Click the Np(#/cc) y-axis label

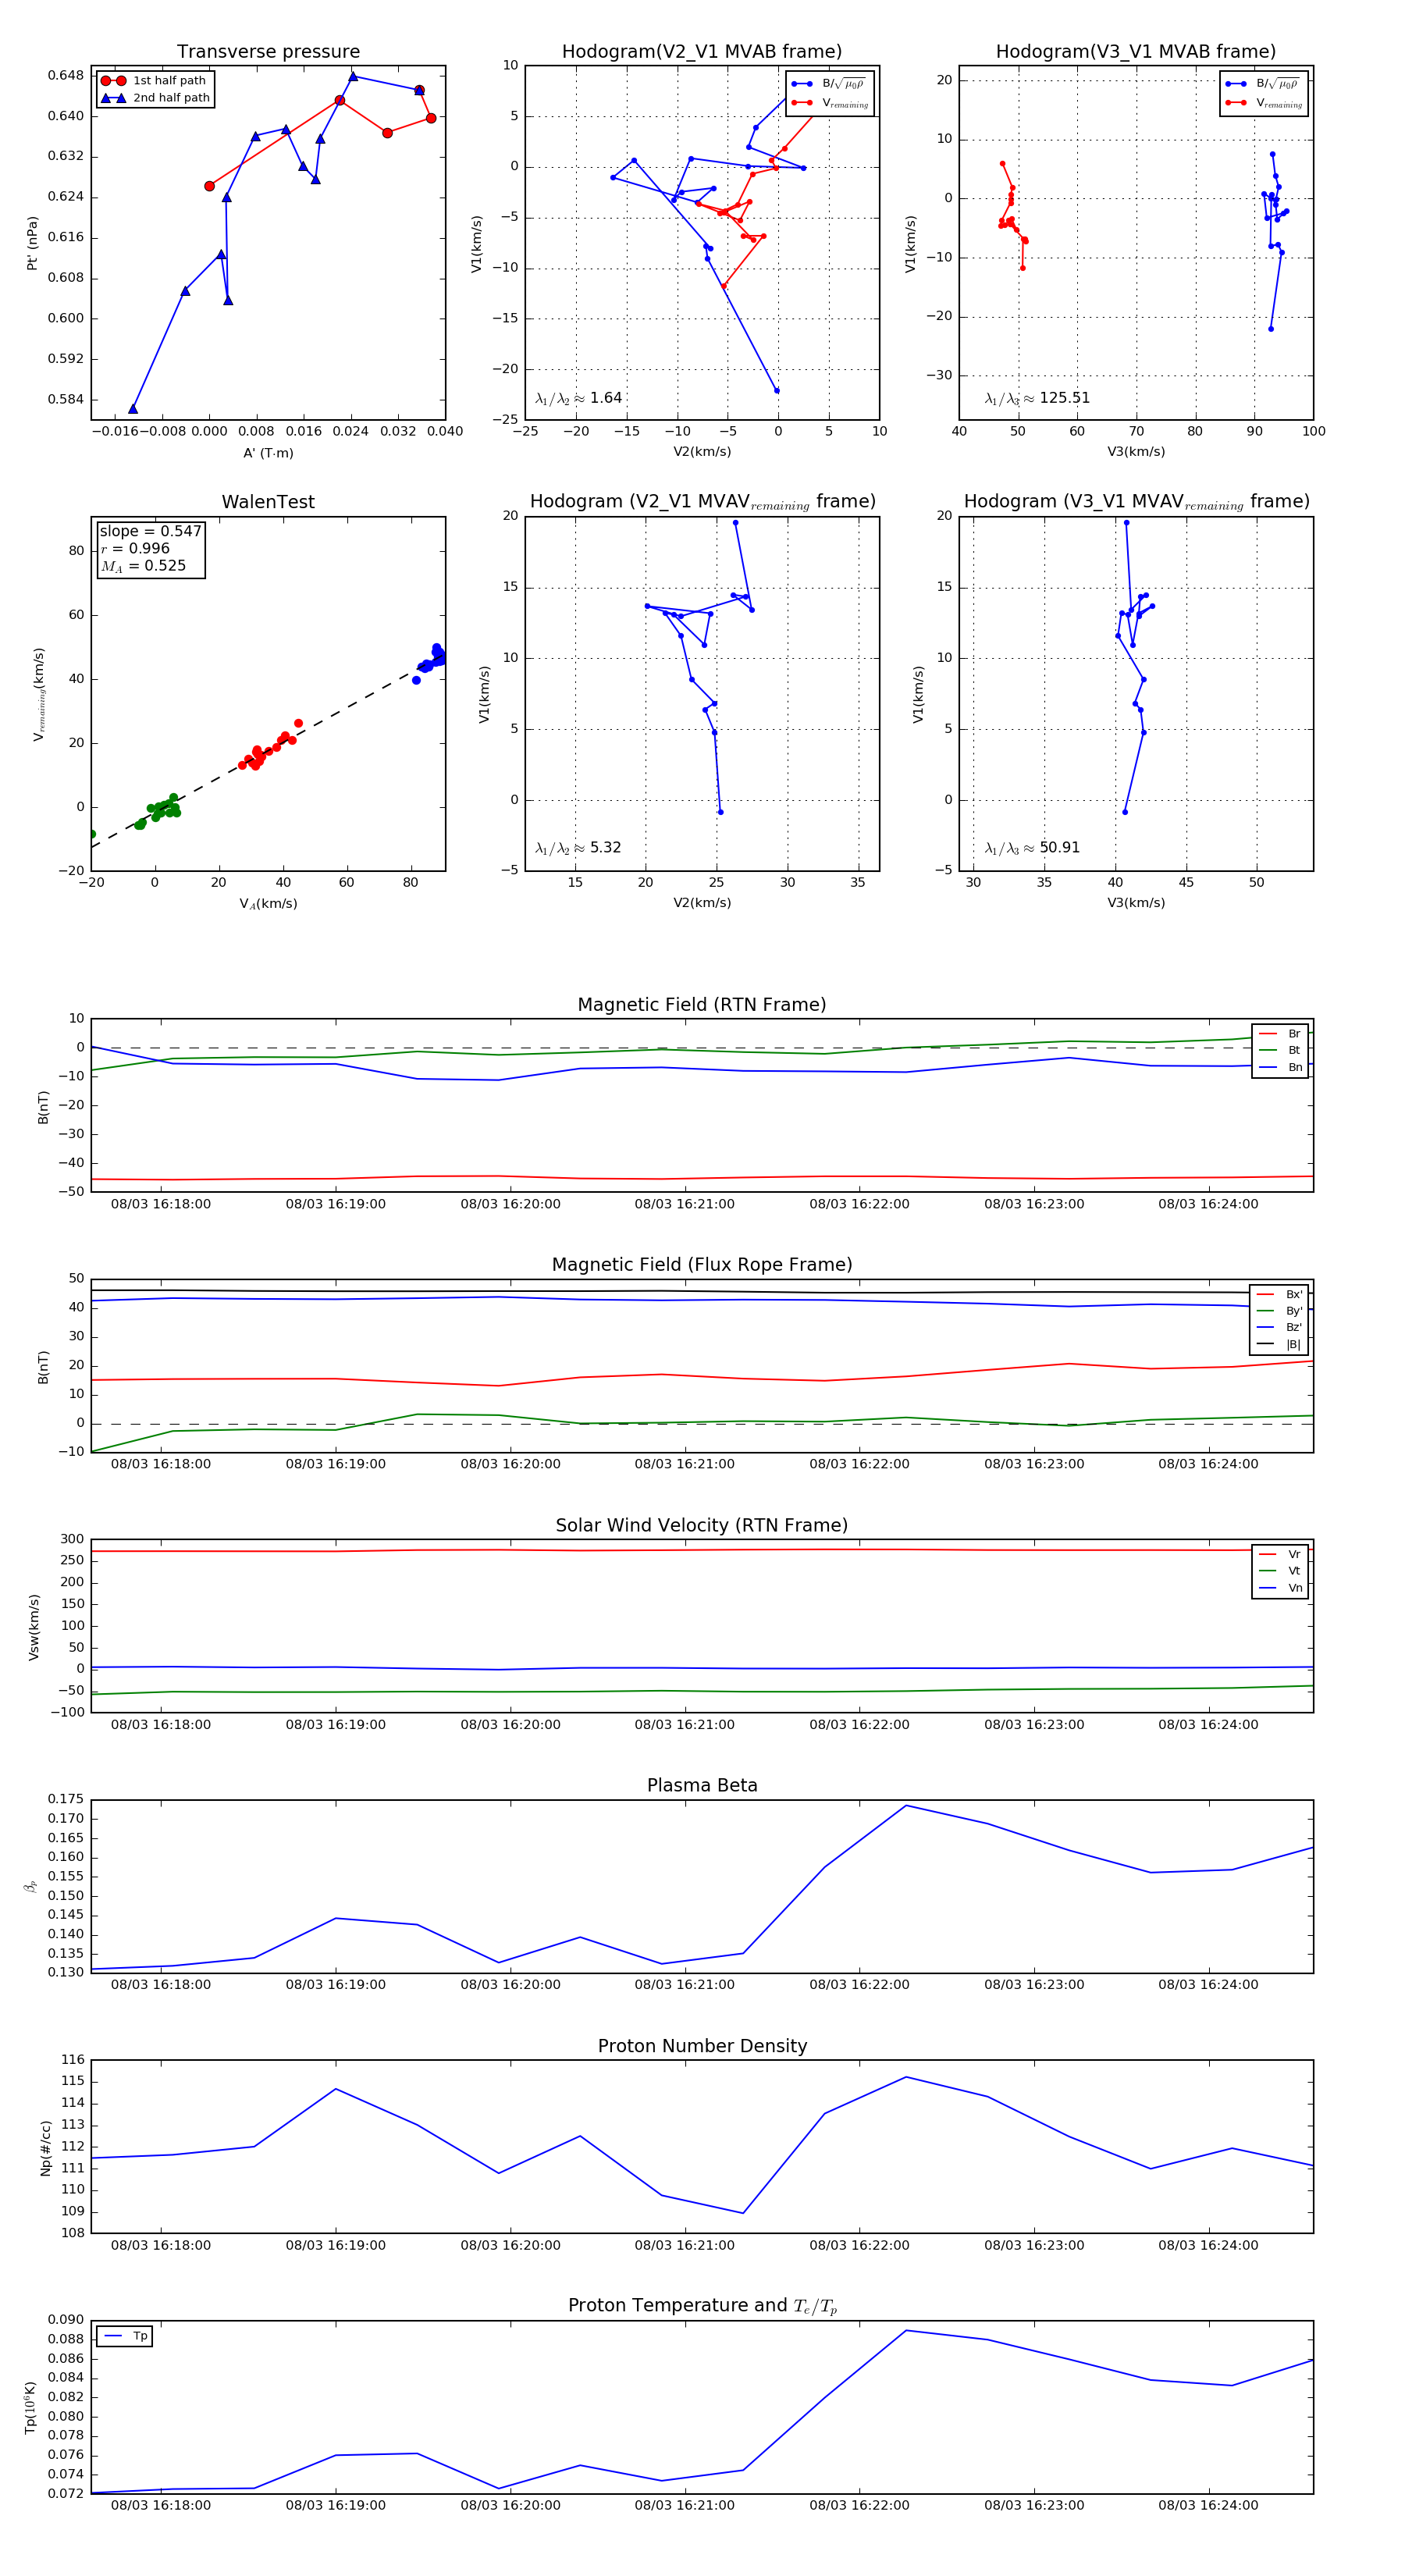click(x=45, y=2148)
